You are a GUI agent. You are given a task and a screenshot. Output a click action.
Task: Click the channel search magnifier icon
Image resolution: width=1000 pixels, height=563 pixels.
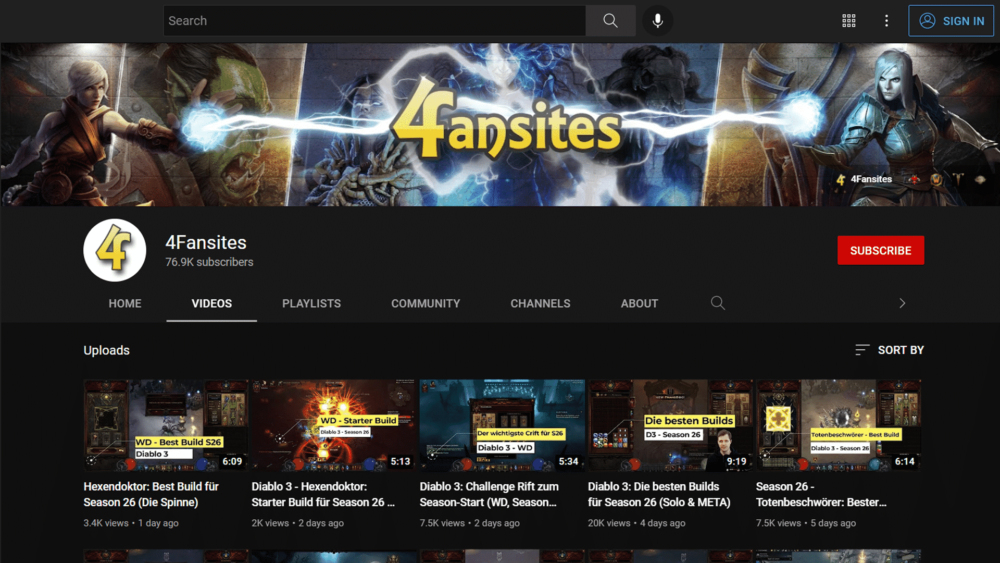pyautogui.click(x=717, y=303)
